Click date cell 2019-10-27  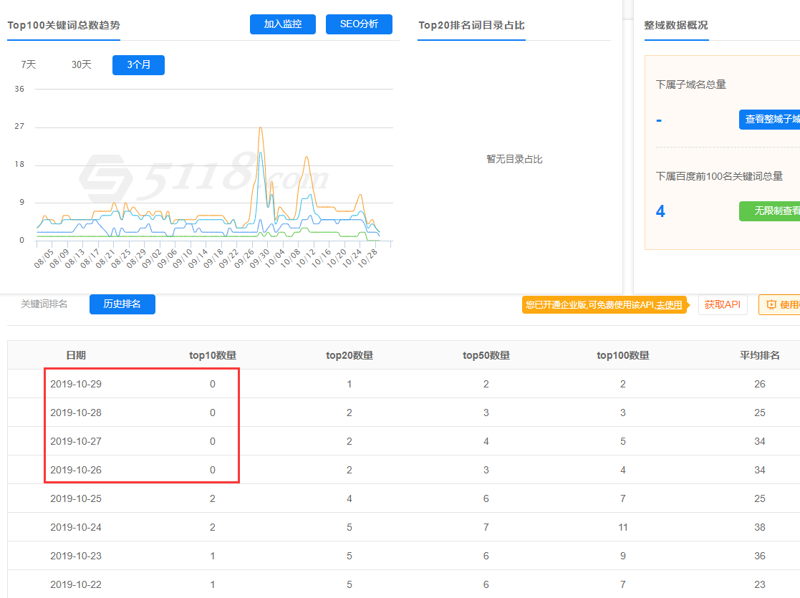tap(76, 441)
